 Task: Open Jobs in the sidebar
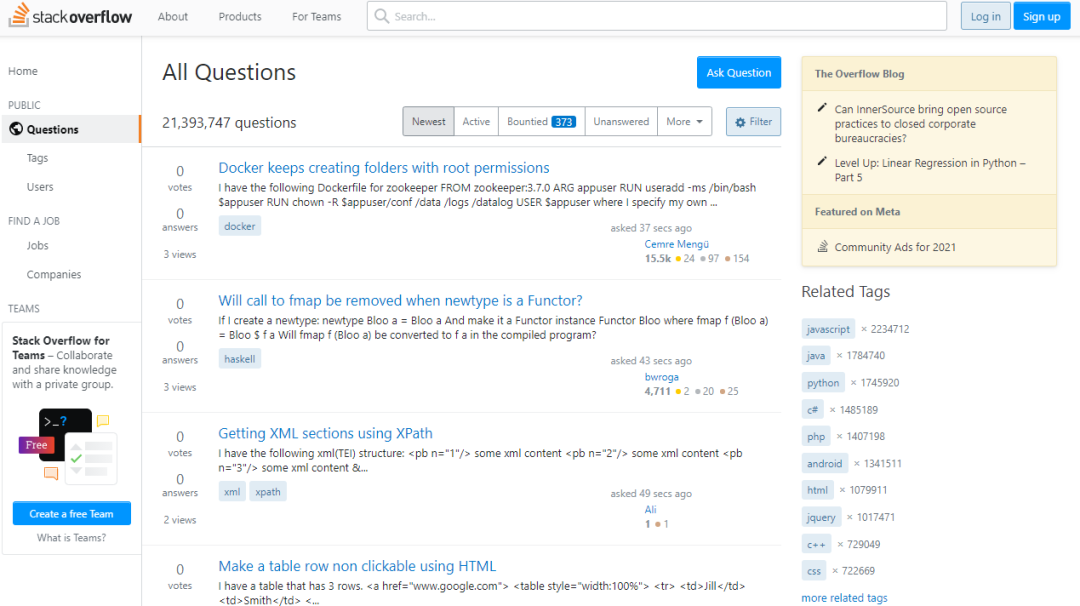37,245
